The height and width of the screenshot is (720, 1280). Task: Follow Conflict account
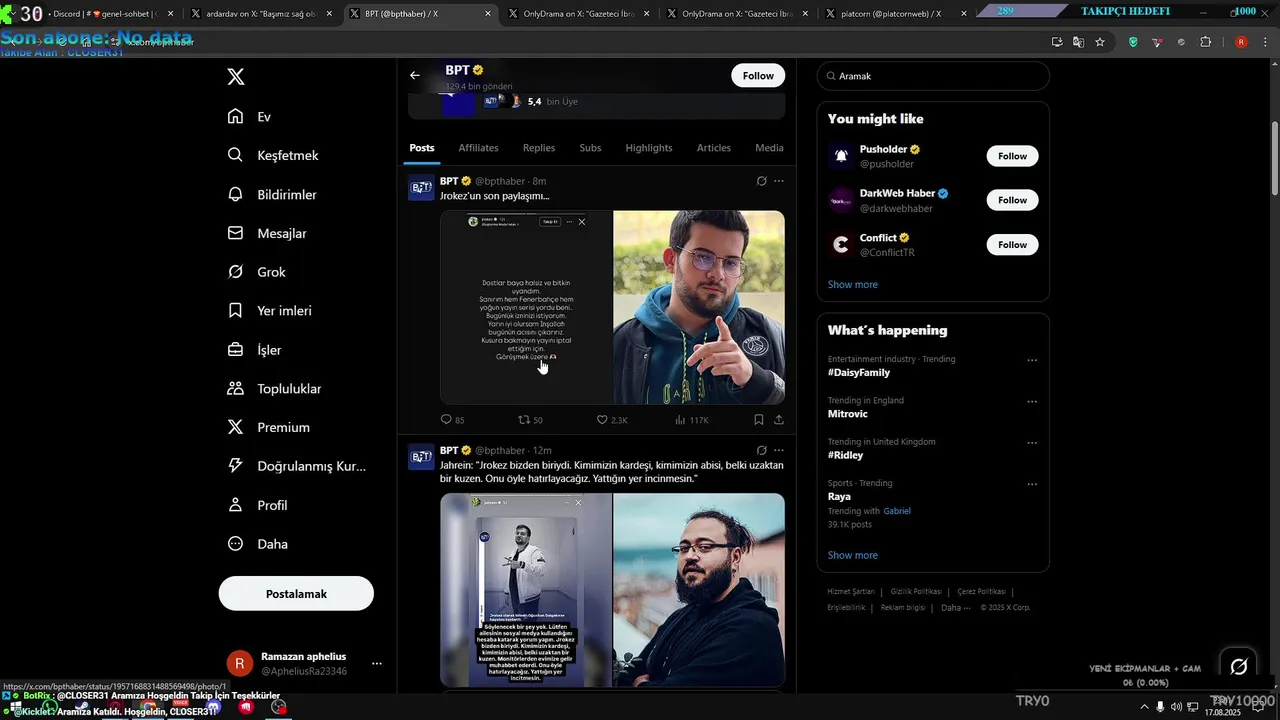pos(1012,244)
